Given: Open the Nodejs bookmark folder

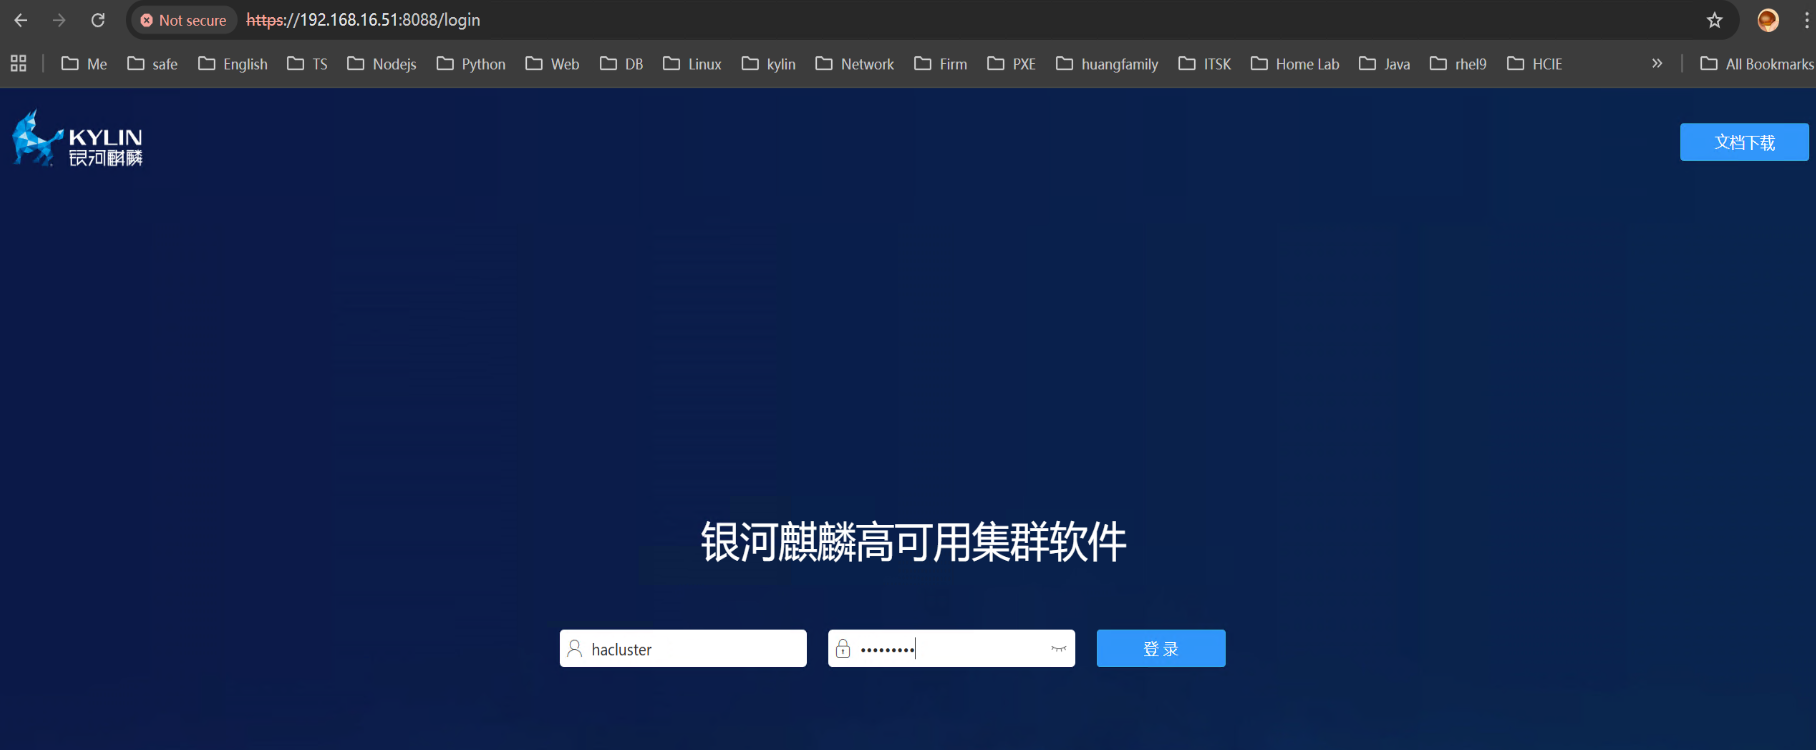Looking at the screenshot, I should point(382,64).
